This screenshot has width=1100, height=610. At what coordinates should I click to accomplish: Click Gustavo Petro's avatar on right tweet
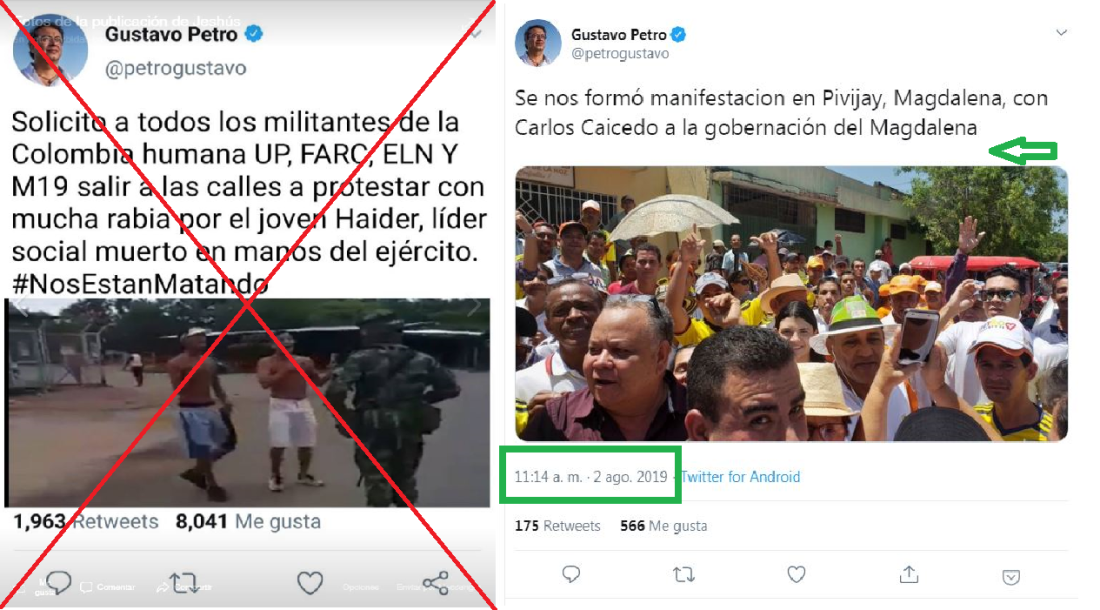pos(538,43)
